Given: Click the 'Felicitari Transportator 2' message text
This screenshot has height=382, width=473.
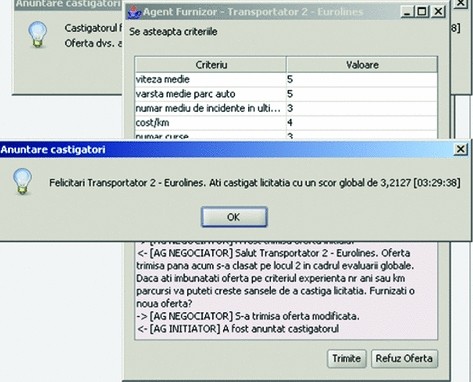Looking at the screenshot, I should point(255,183).
